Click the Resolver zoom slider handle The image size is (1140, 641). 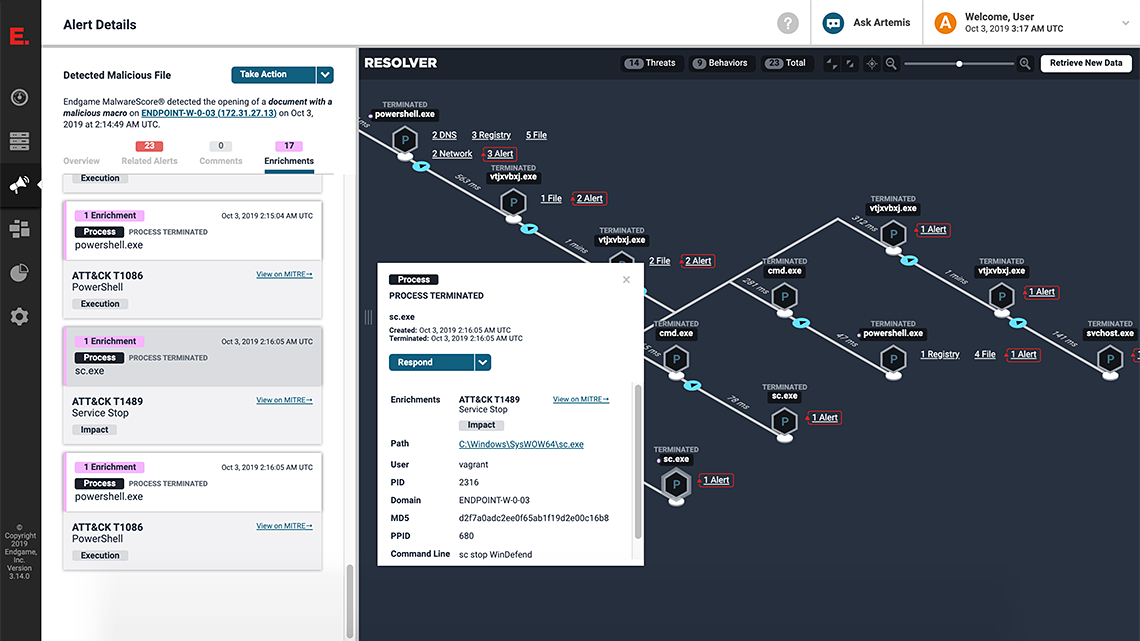click(960, 63)
